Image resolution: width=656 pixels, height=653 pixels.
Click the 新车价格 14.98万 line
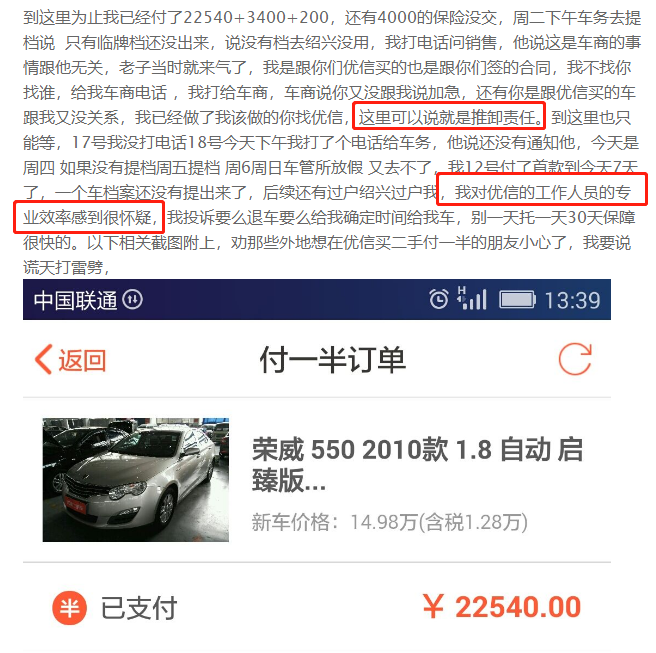[390, 522]
